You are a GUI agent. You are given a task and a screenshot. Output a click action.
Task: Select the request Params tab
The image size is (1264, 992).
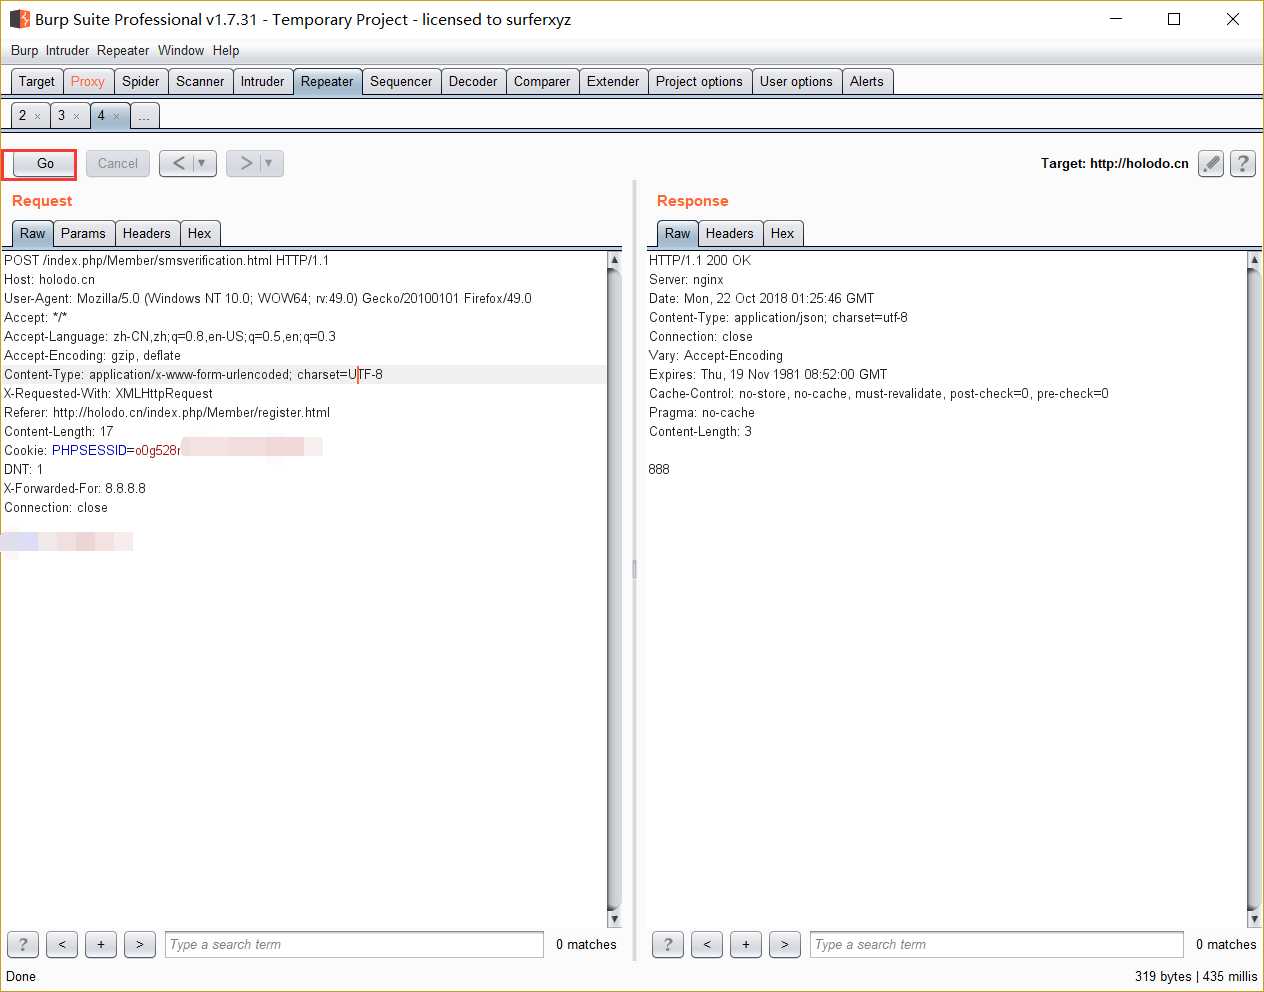[x=83, y=233]
